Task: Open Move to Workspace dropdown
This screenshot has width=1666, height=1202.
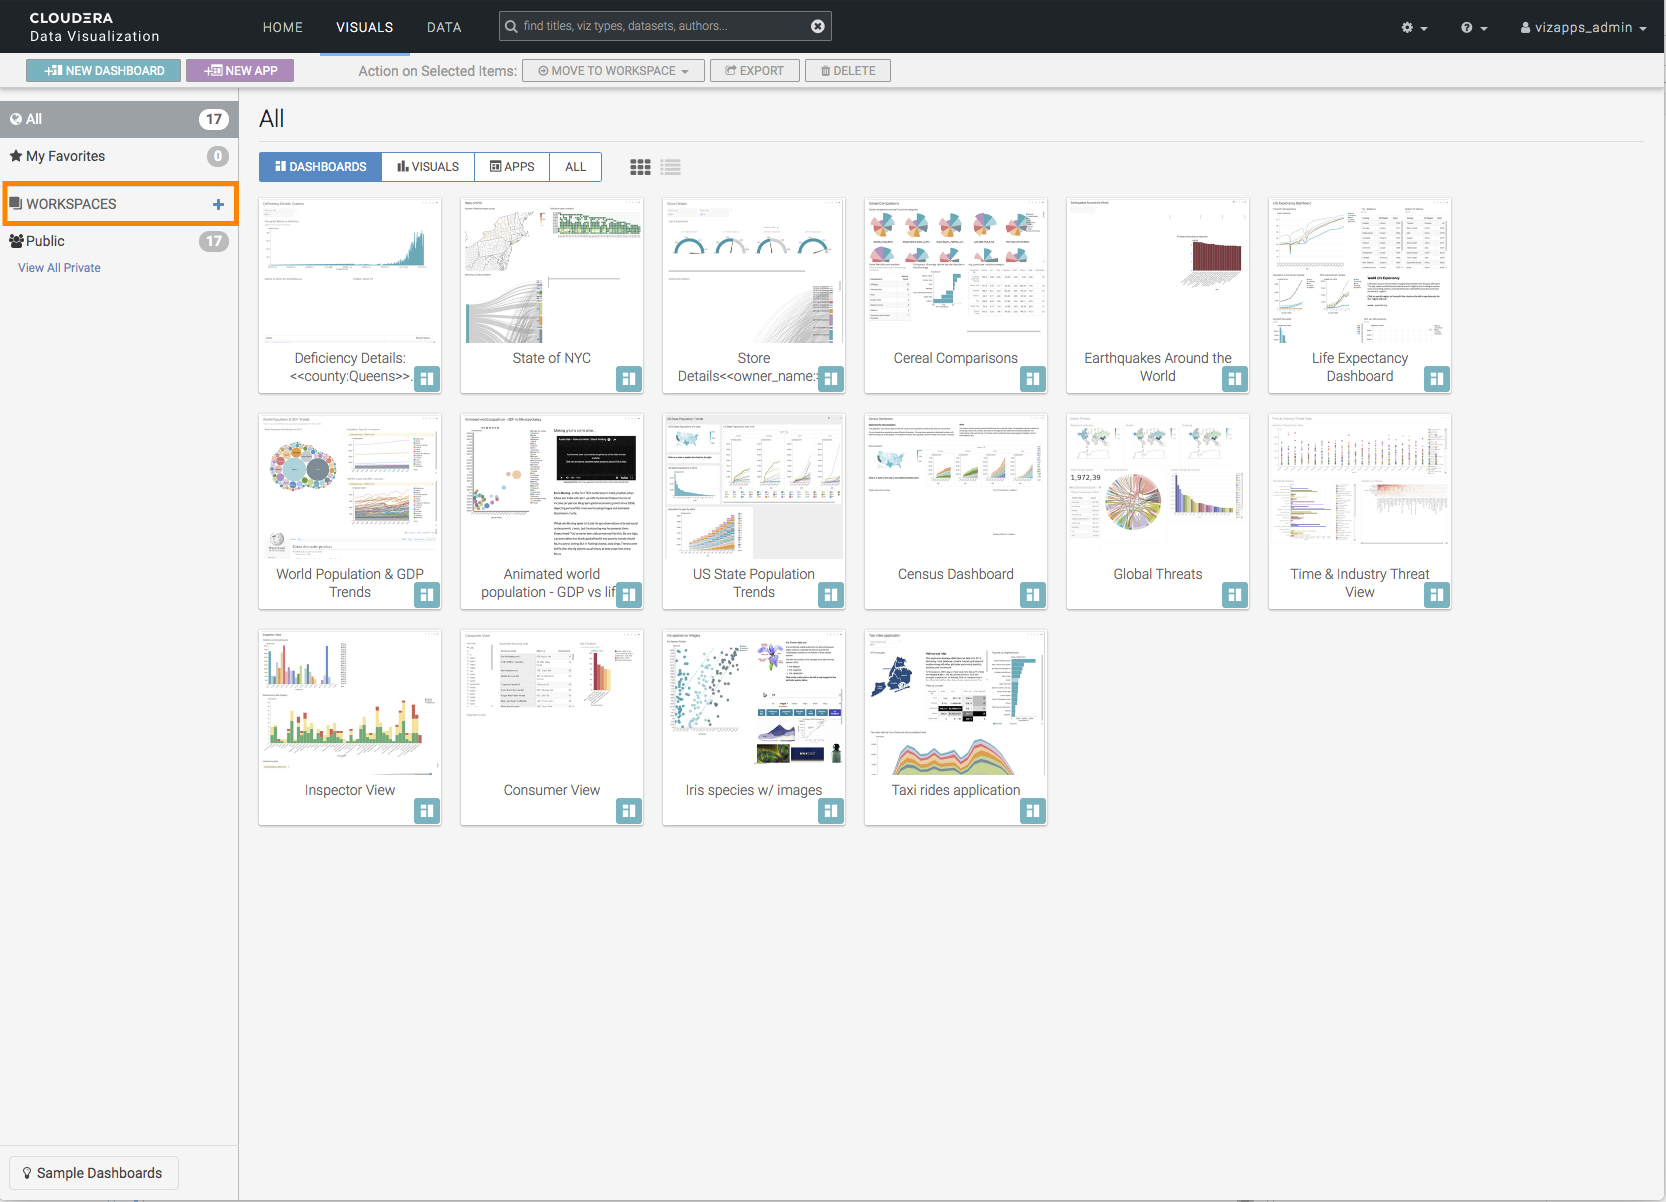Action: (613, 71)
